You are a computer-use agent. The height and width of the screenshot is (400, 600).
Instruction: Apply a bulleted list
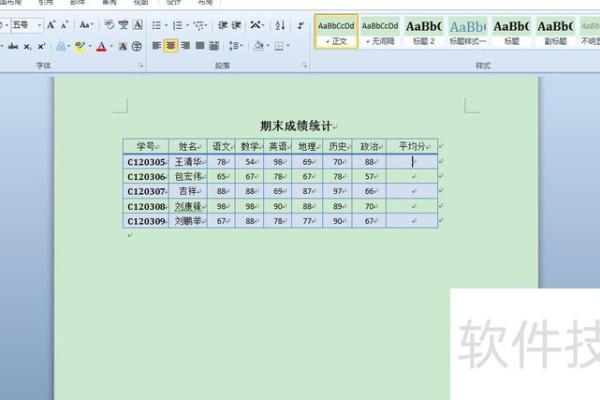[x=156, y=26]
